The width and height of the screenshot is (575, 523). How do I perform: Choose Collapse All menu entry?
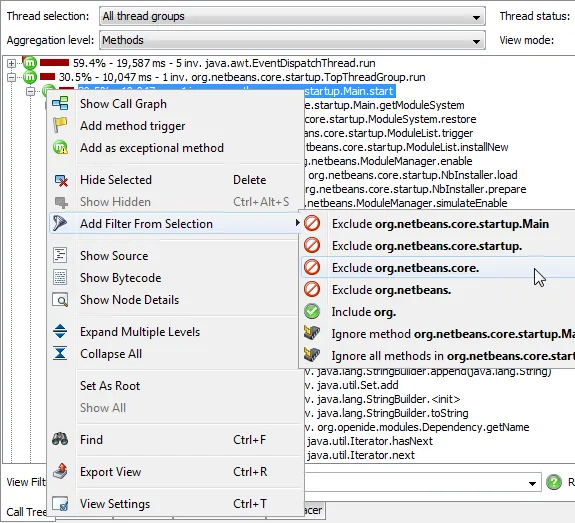click(175, 354)
